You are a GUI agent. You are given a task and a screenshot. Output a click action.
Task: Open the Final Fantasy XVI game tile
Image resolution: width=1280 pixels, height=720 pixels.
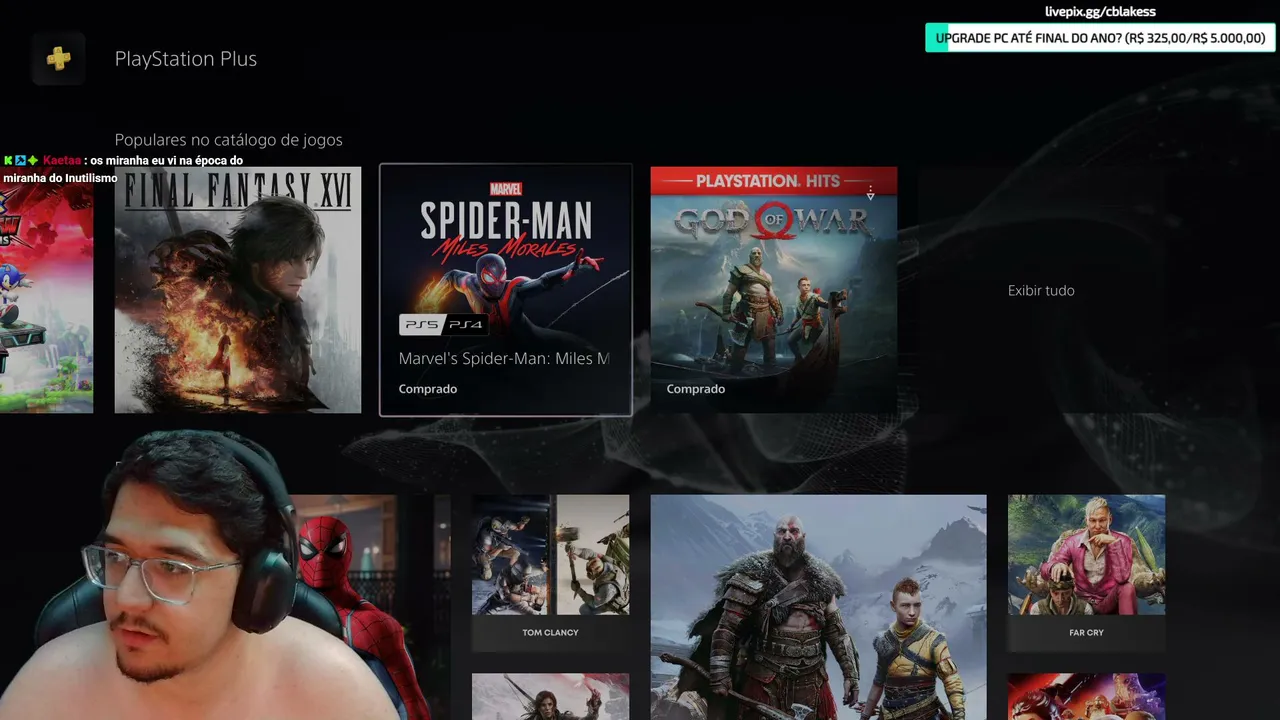pyautogui.click(x=238, y=290)
